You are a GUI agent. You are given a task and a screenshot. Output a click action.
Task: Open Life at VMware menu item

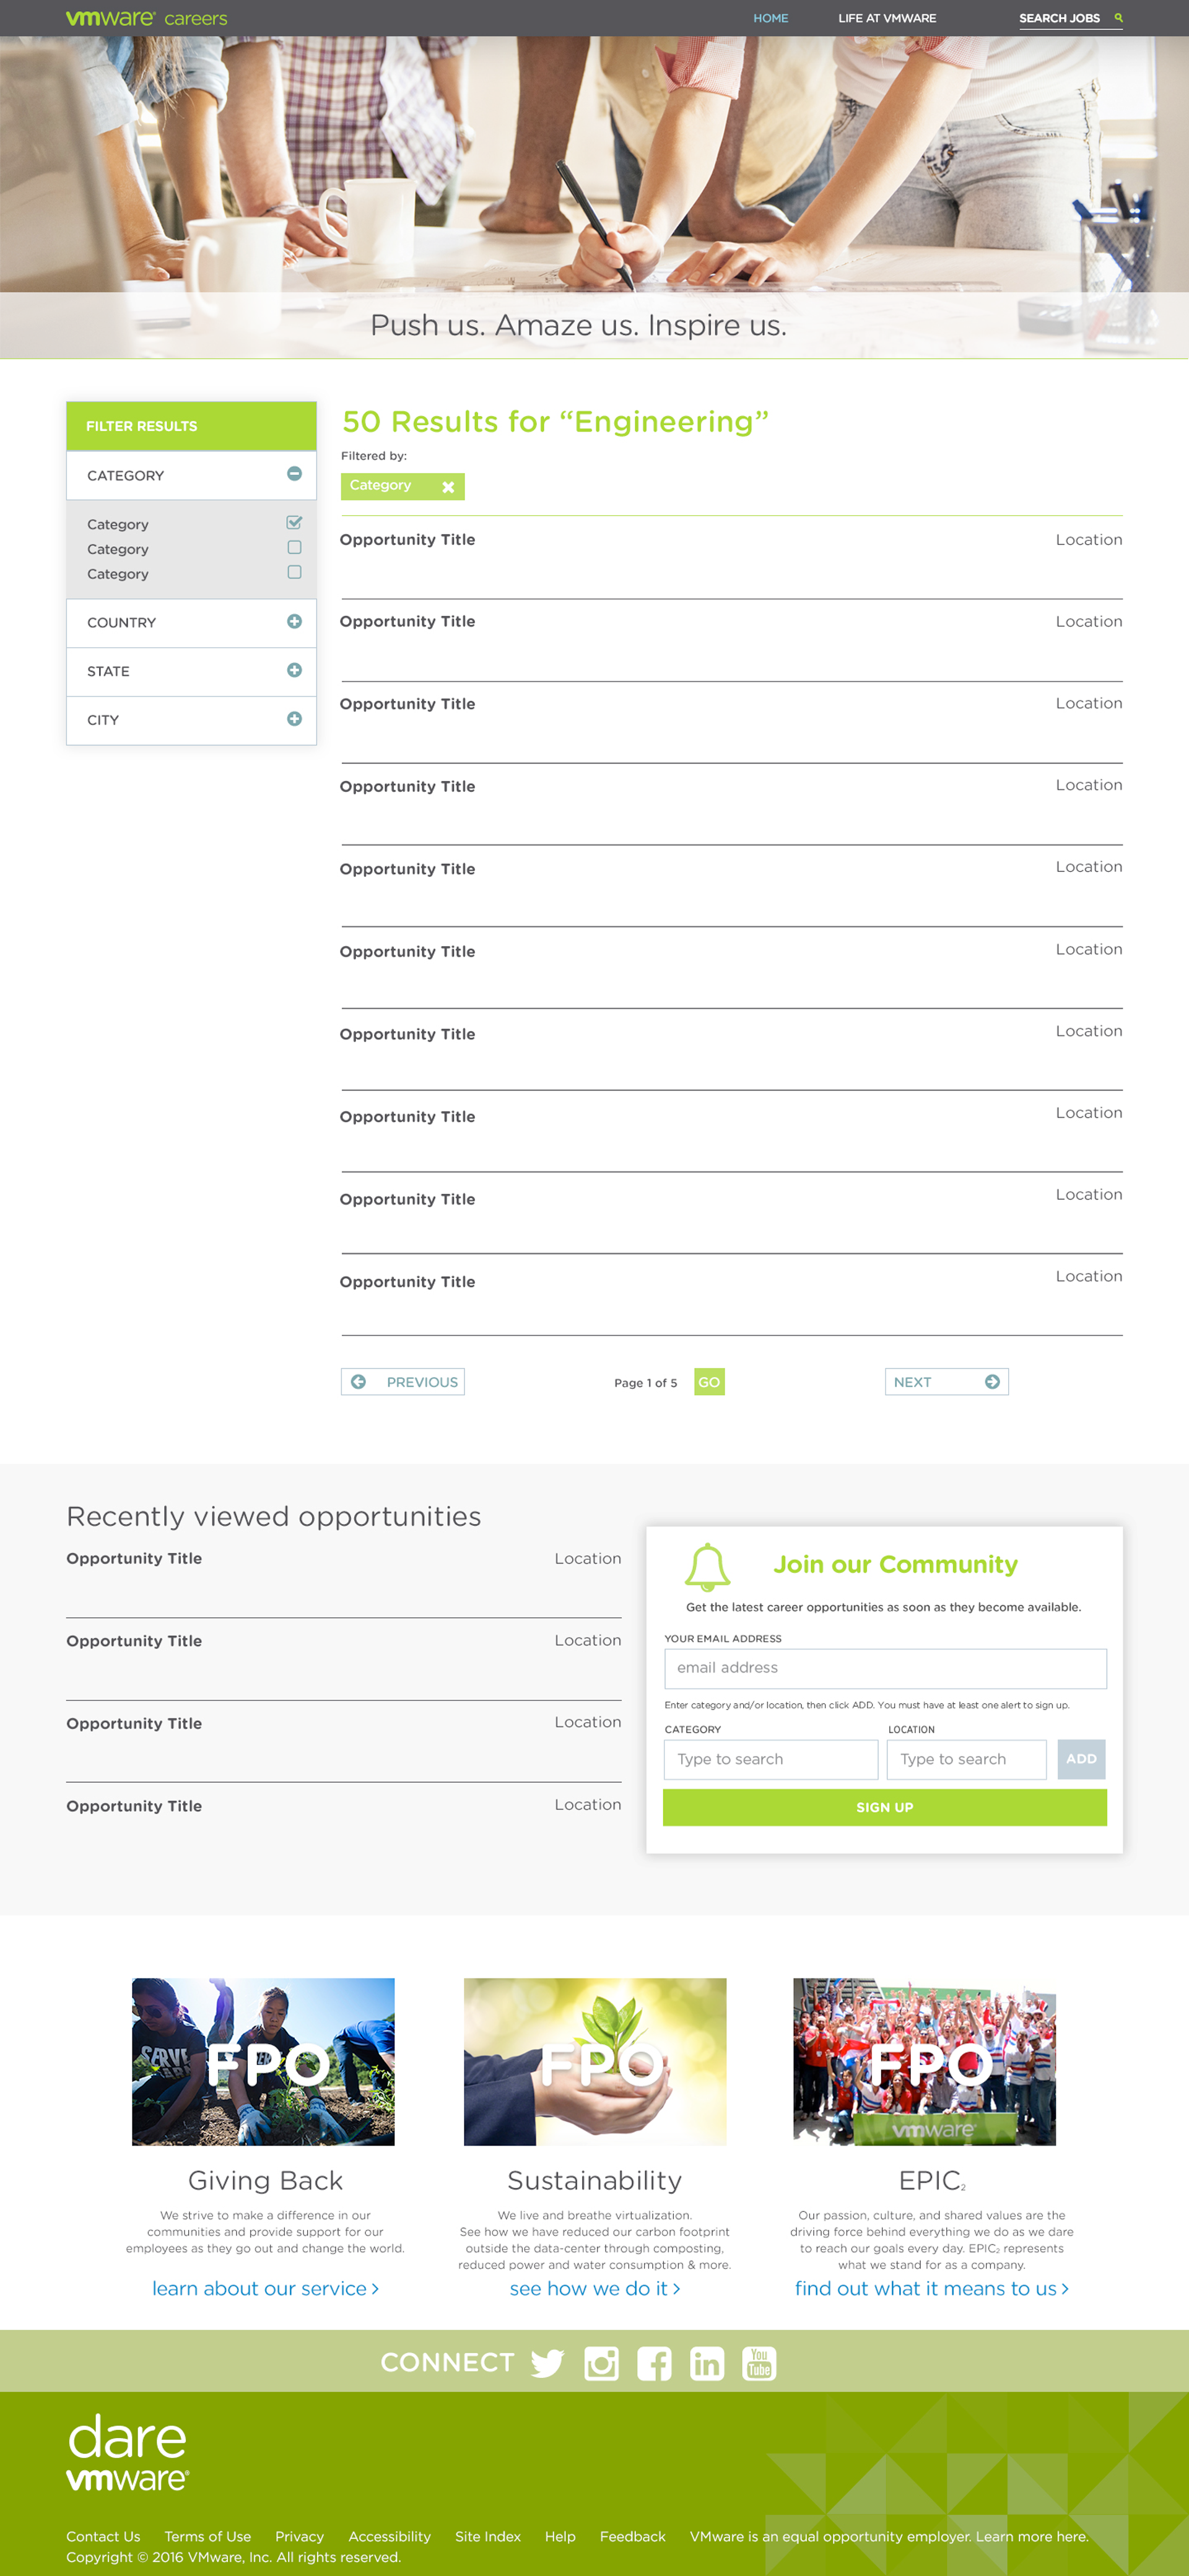tap(887, 18)
